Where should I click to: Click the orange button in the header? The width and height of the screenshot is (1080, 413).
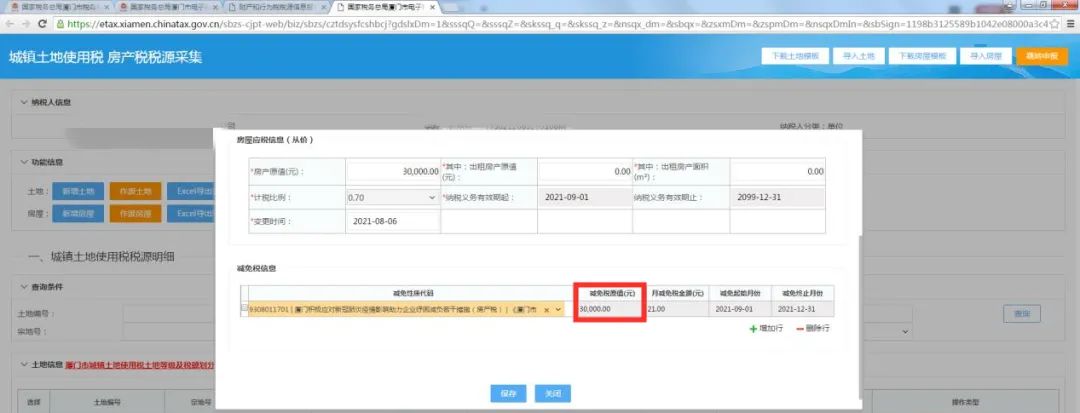(x=1042, y=56)
